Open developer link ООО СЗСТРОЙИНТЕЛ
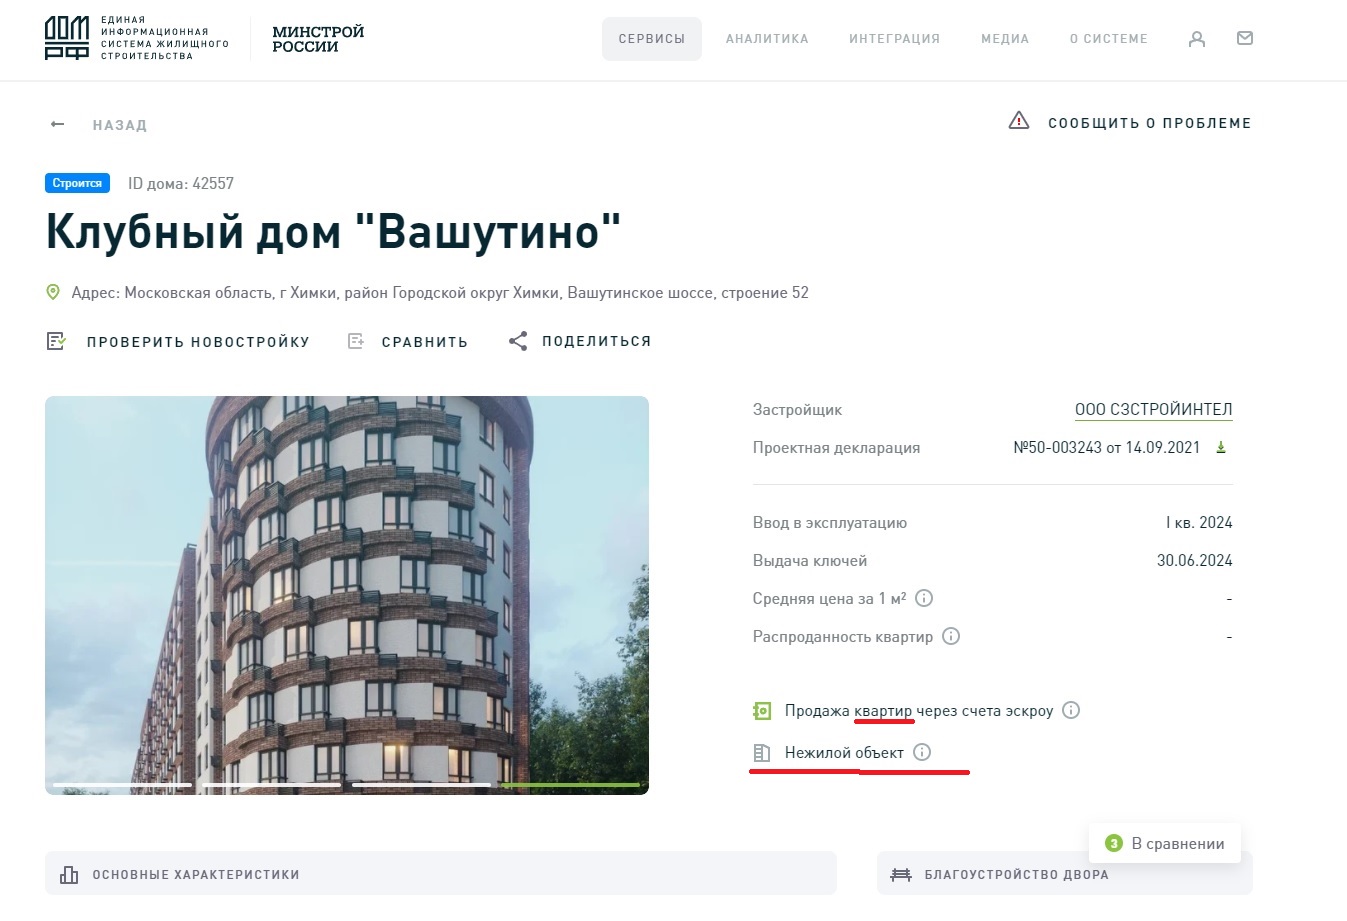1347x921 pixels. [x=1153, y=410]
